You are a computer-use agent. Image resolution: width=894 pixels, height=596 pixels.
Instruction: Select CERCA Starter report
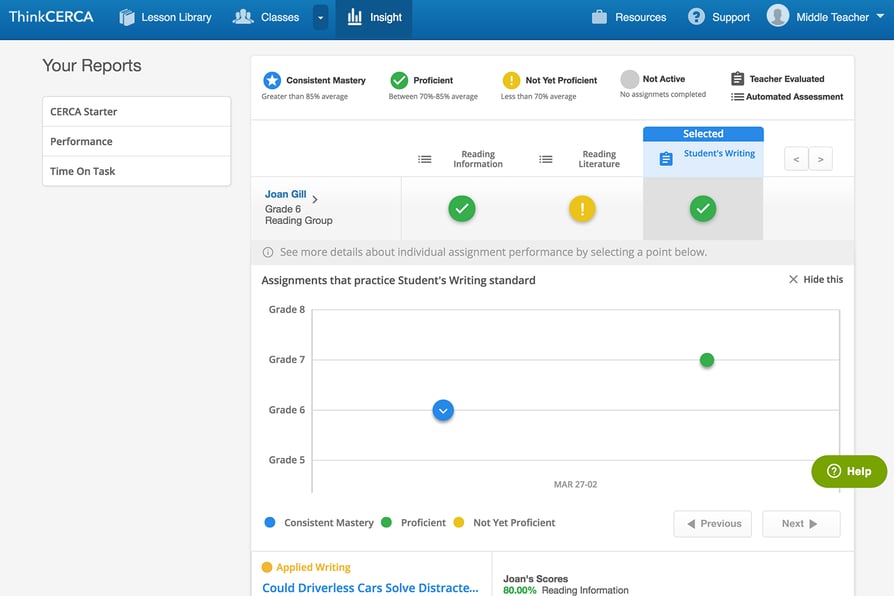click(137, 112)
